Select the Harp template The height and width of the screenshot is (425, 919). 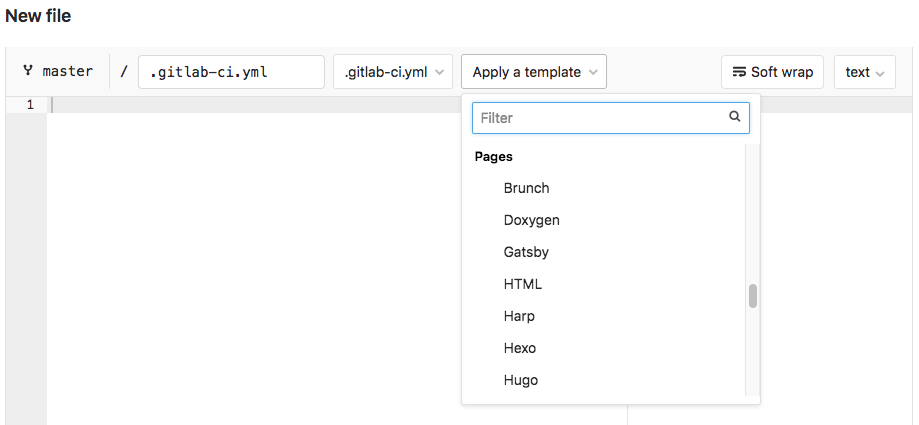pos(520,316)
